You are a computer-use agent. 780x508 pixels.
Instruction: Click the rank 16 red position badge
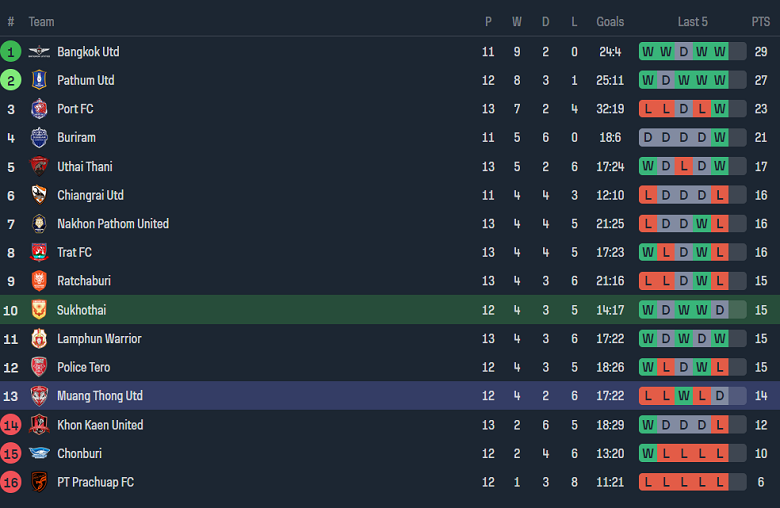[x=11, y=482]
